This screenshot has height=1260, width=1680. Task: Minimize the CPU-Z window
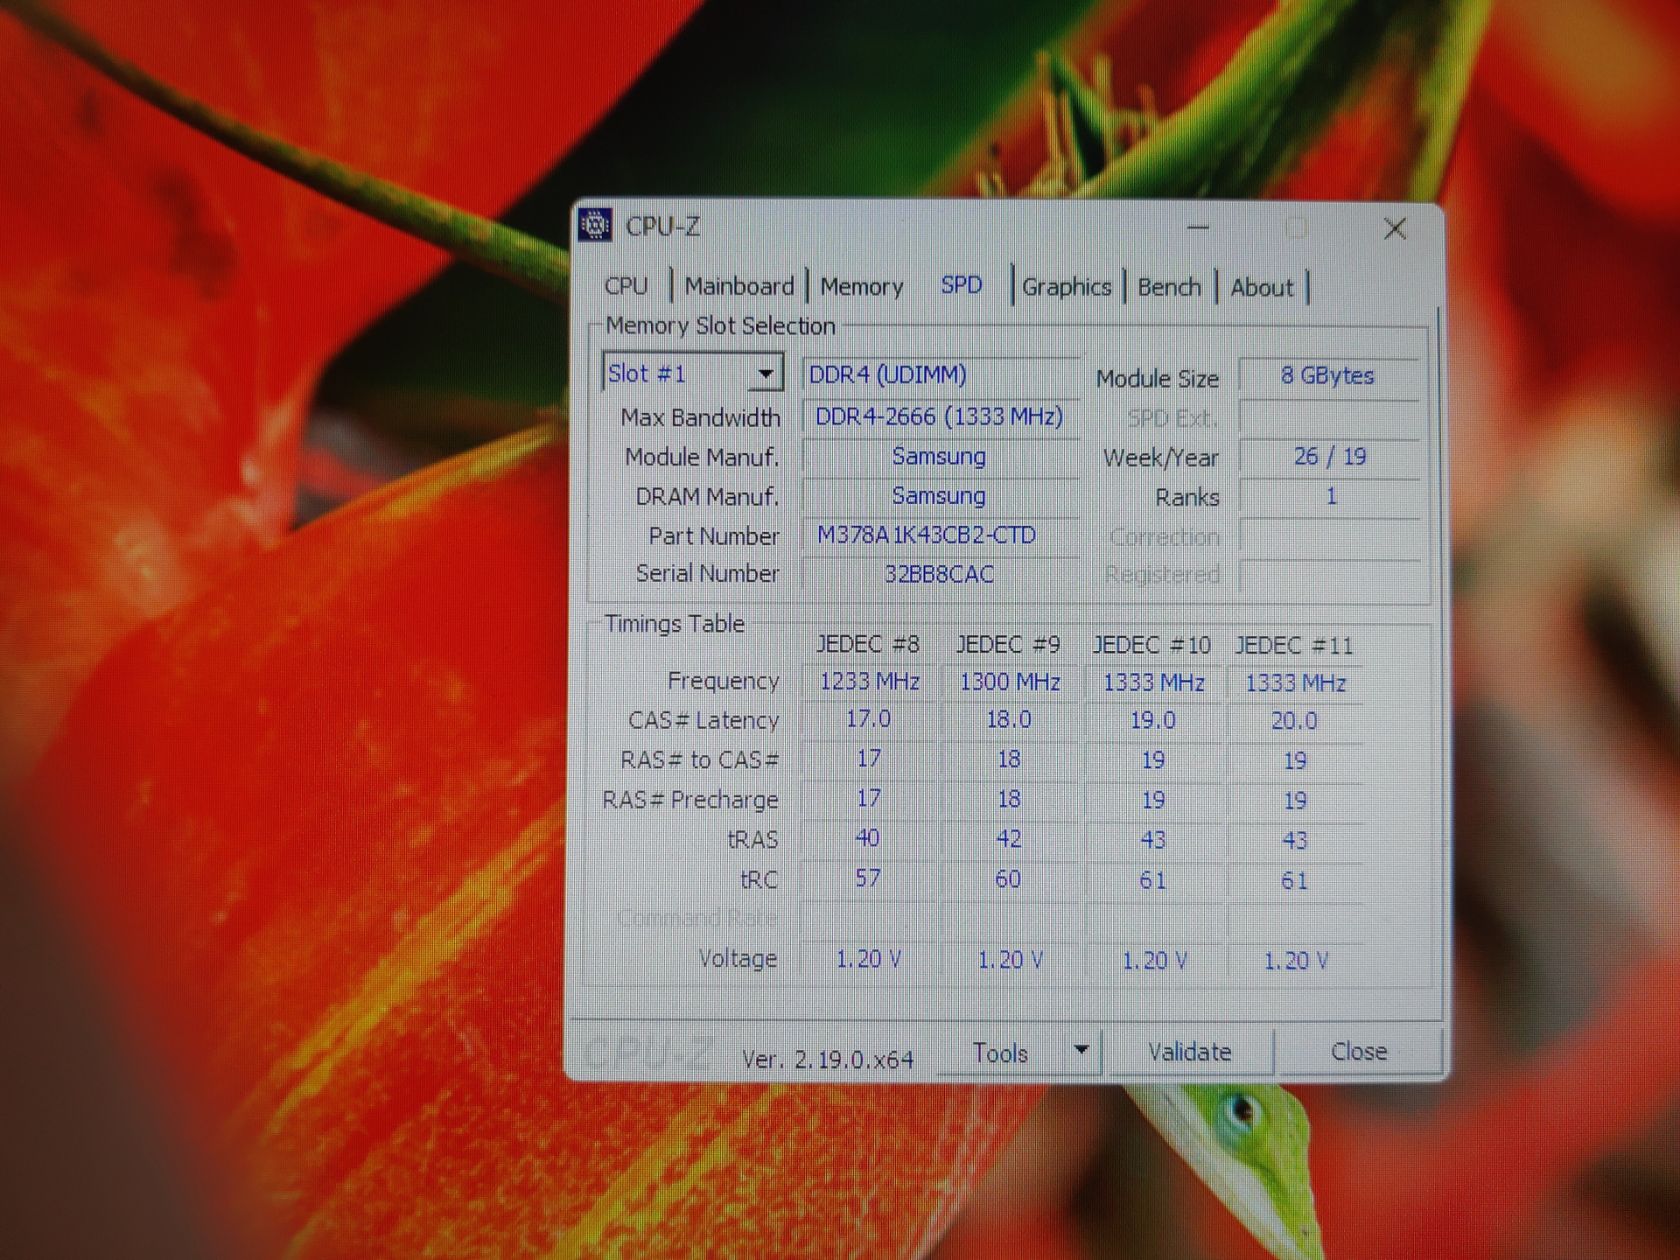coord(1198,229)
